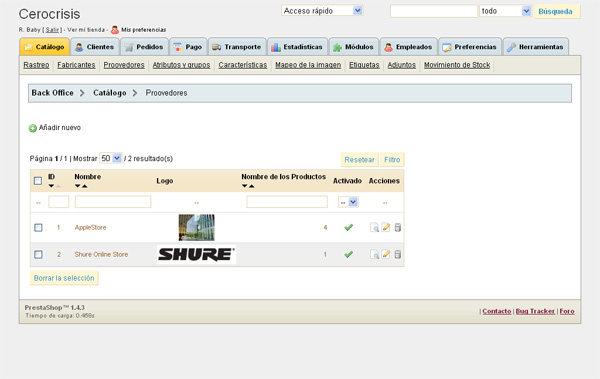Click the Nombre de los Productos filter field
The image size is (600, 379).
(x=287, y=201)
